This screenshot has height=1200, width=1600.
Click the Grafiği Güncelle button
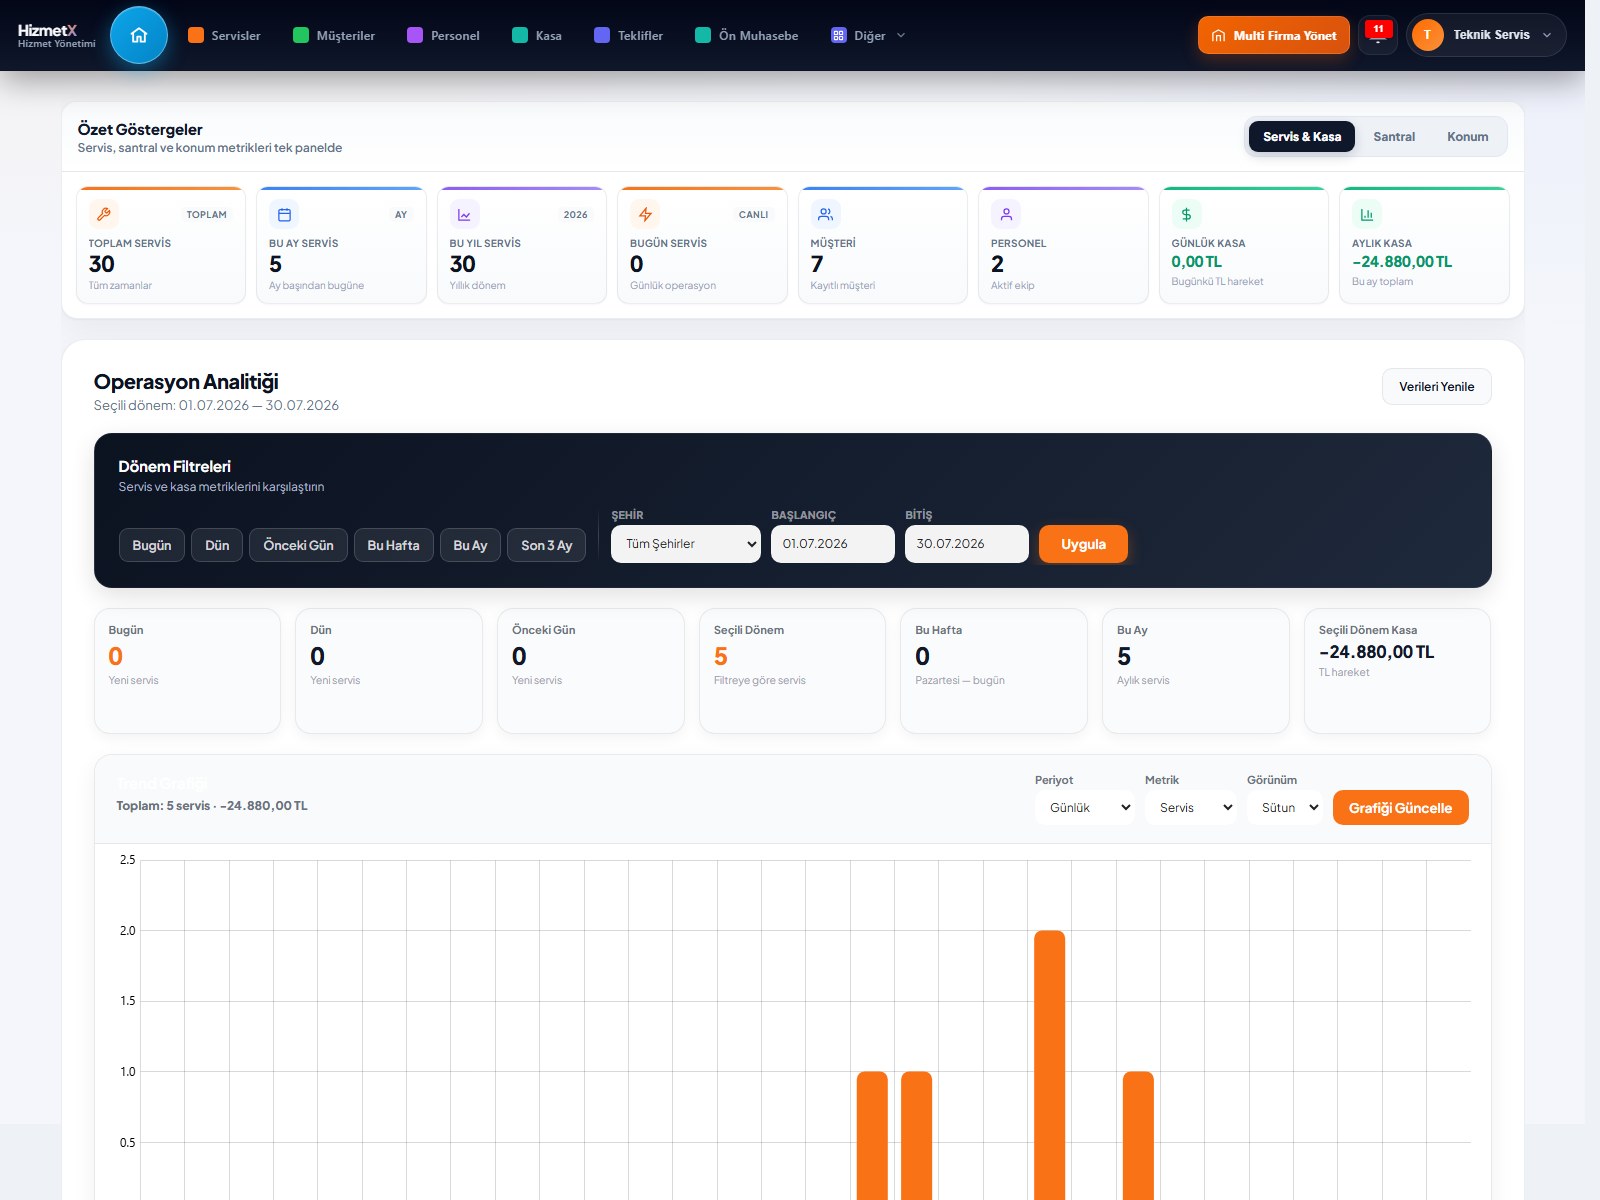(1400, 808)
